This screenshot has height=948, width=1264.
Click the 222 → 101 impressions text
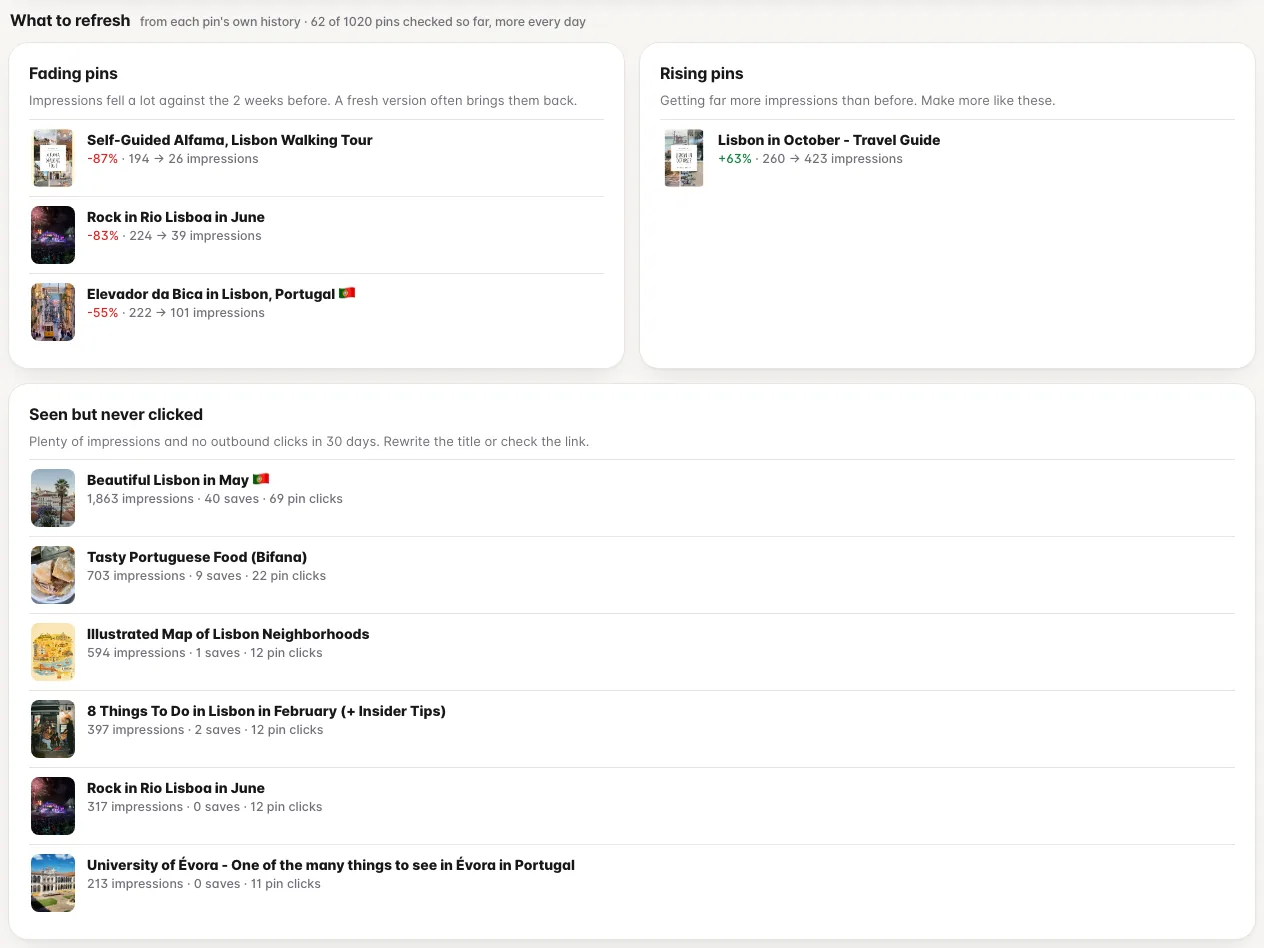(197, 313)
